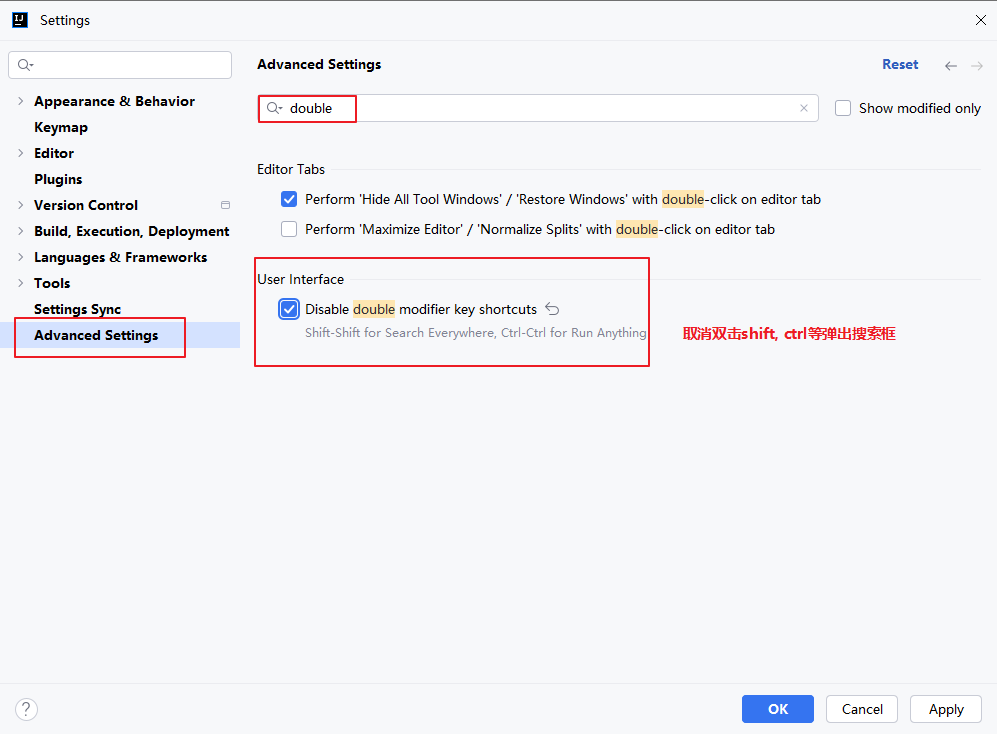Click the Shift-Shift for Search Everywhere description text

[475, 333]
